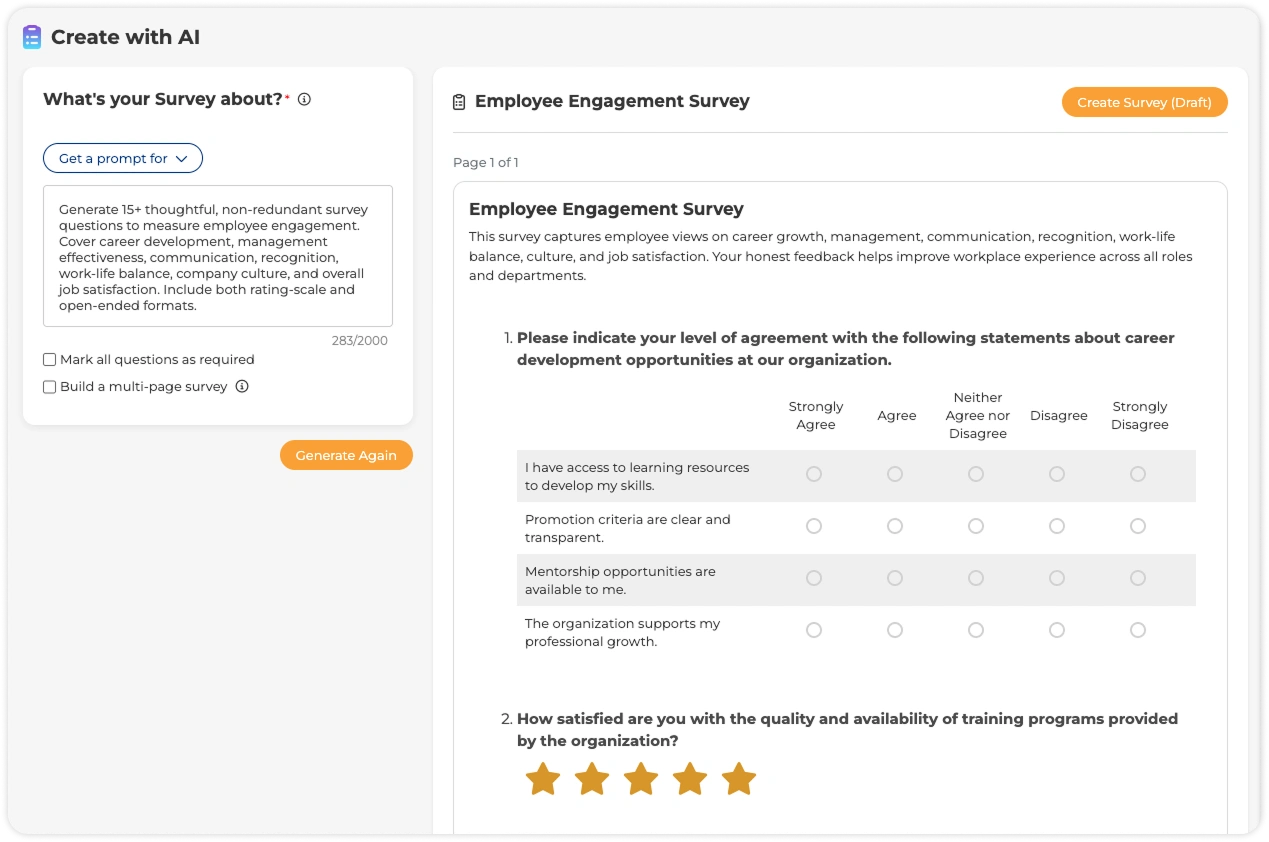This screenshot has height=842, width=1269.
Task: Click the fourth star rating icon
Action: click(690, 778)
